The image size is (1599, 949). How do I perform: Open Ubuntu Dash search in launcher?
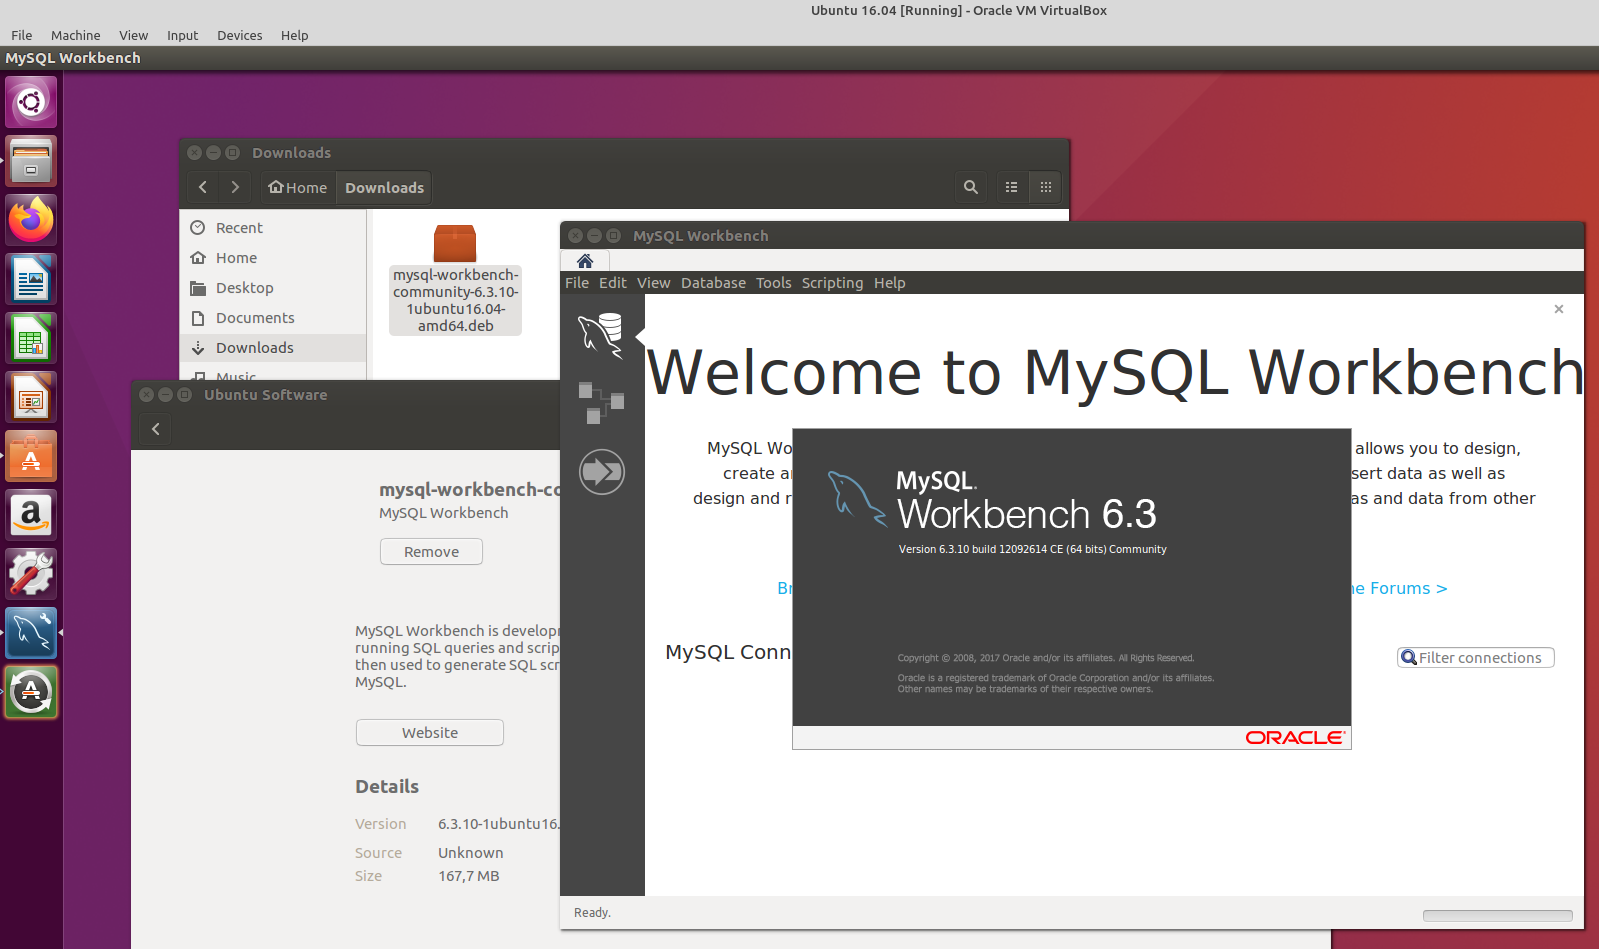[x=31, y=102]
